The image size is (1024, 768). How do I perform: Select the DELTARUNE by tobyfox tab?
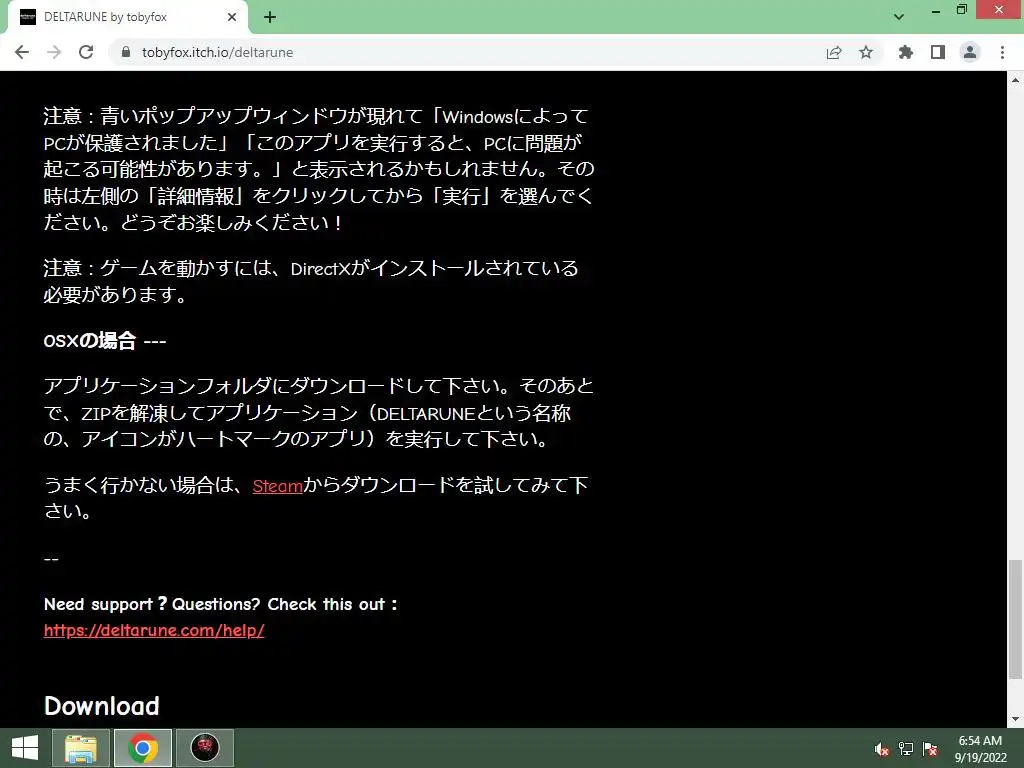[x=128, y=18]
